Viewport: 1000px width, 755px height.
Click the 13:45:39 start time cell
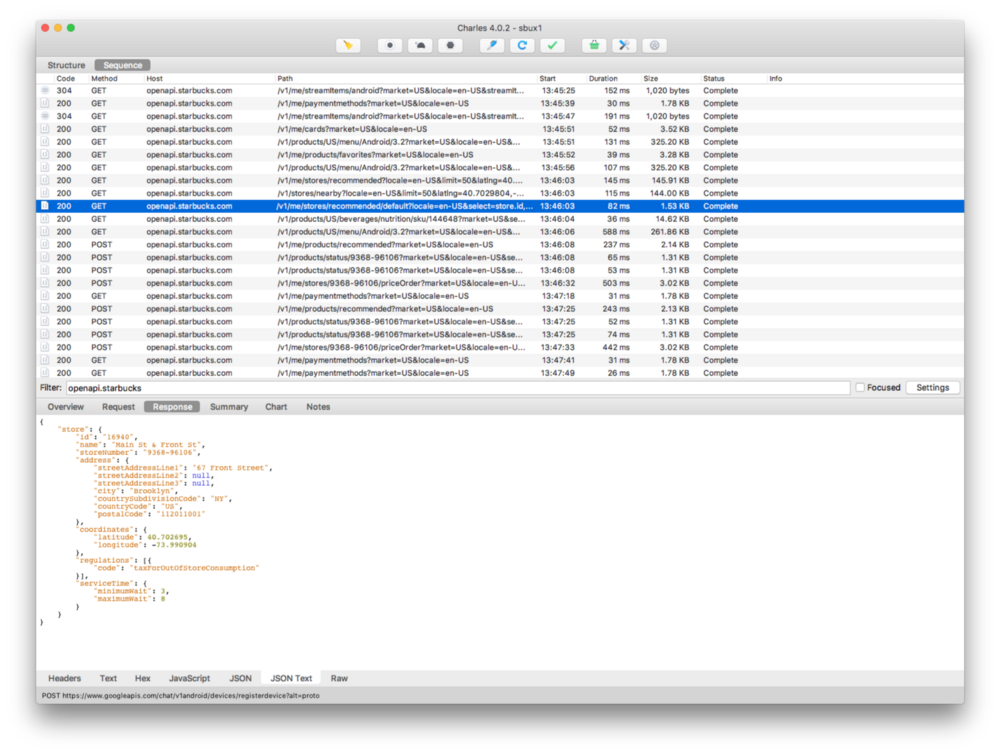tap(558, 103)
